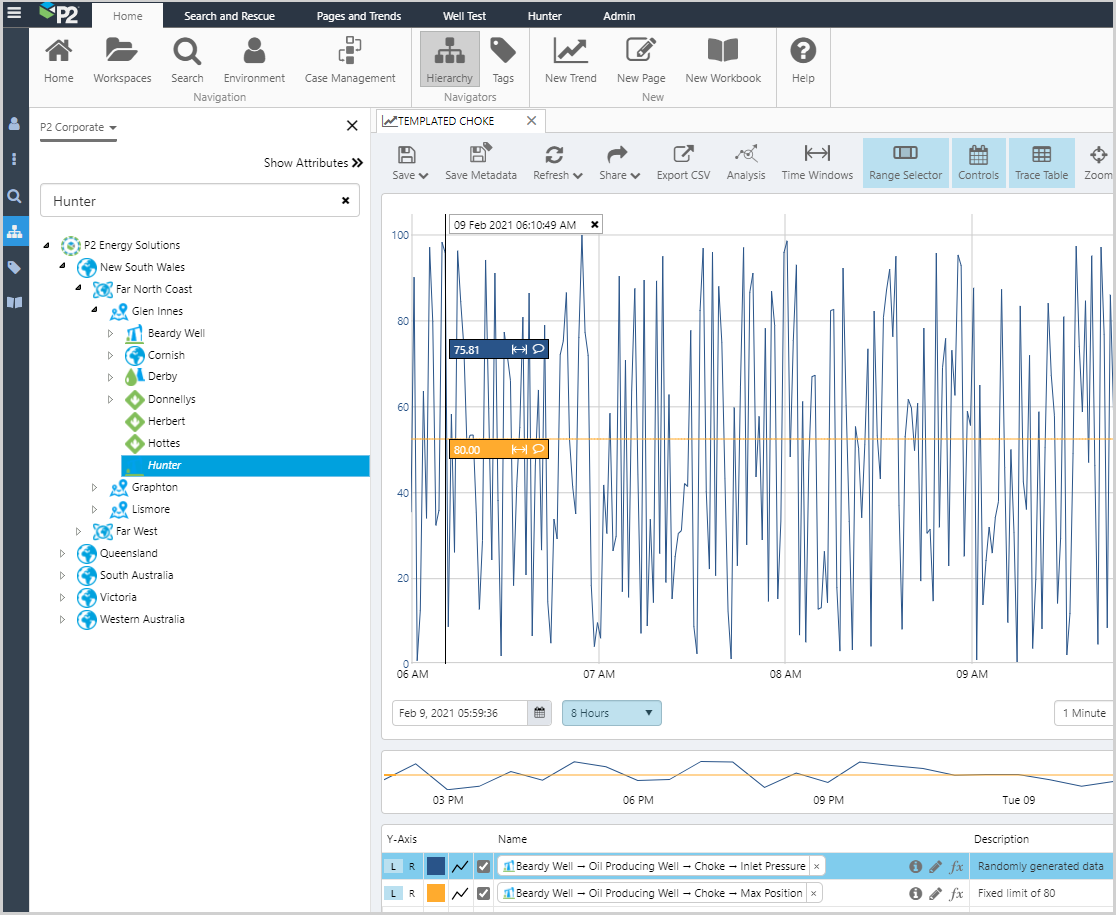The image size is (1116, 915).
Task: Click the Export CSV icon
Action: pyautogui.click(x=683, y=163)
